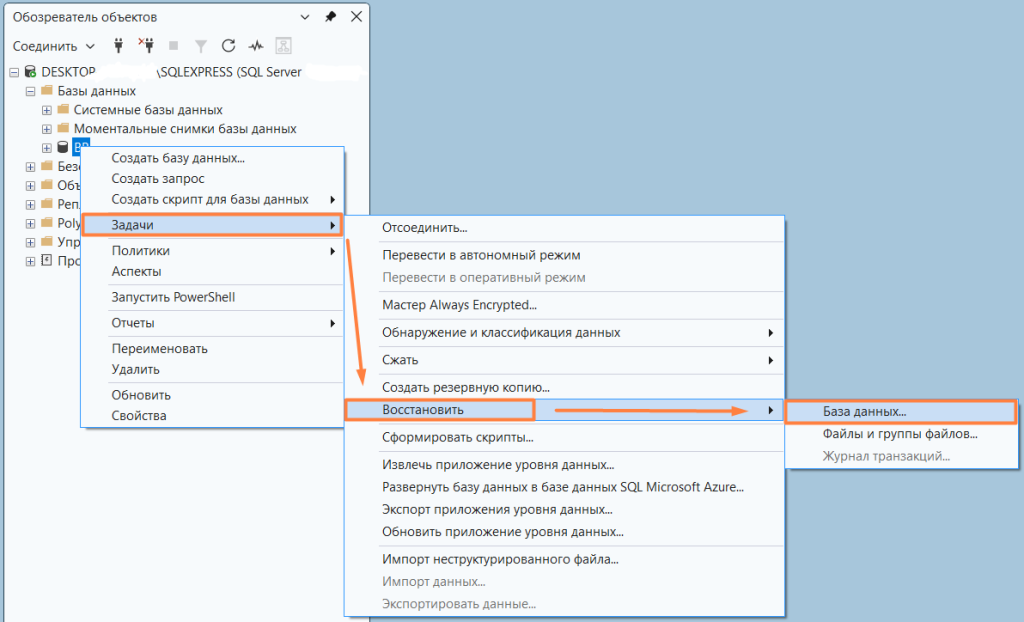Open the window position dropdown arrow in panel header
This screenshot has width=1024, height=622.
(x=304, y=17)
